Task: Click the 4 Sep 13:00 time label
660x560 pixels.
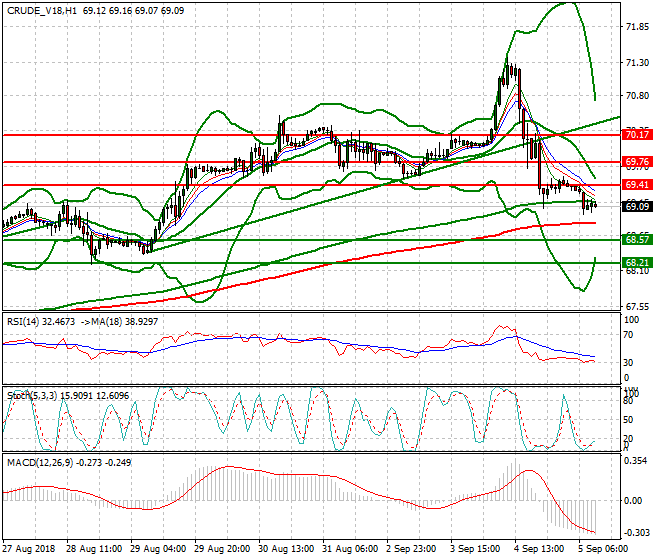Action: tap(539, 549)
